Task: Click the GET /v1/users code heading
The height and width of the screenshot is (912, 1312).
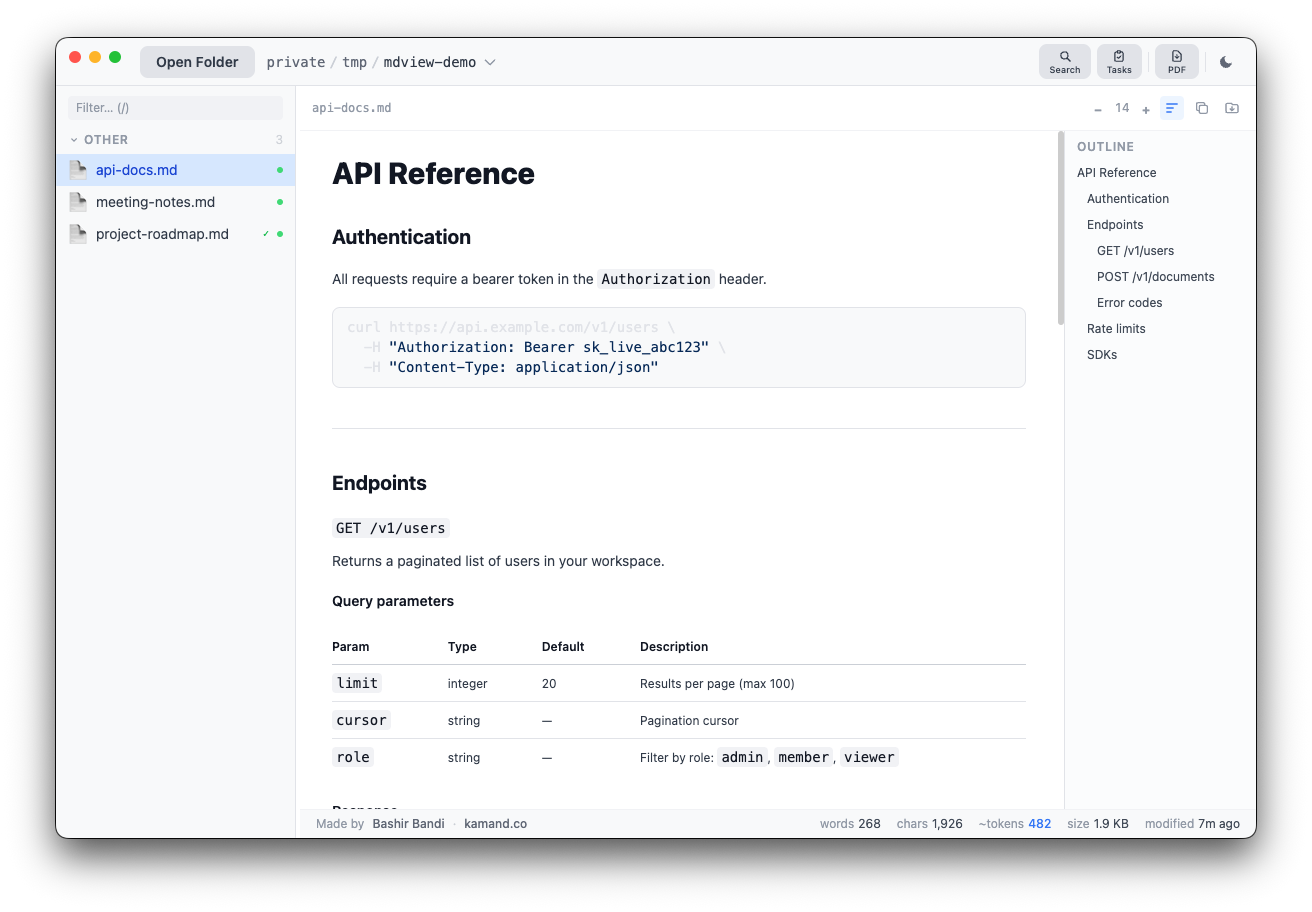Action: (x=391, y=528)
